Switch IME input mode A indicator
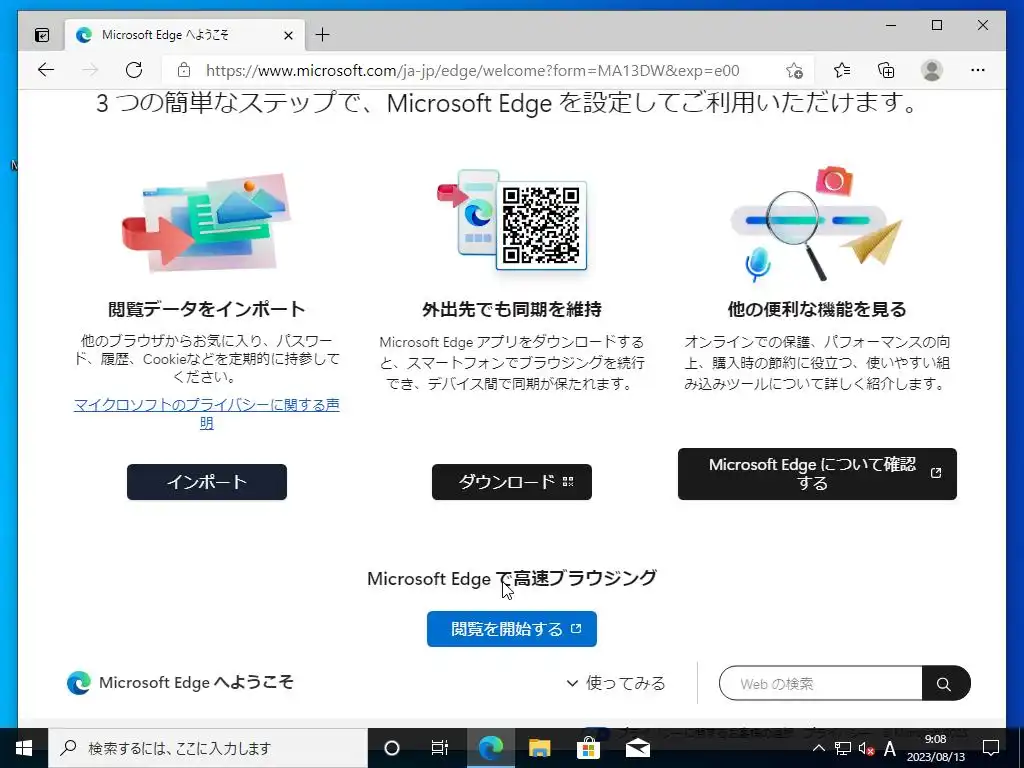The width and height of the screenshot is (1024, 768). 889,748
